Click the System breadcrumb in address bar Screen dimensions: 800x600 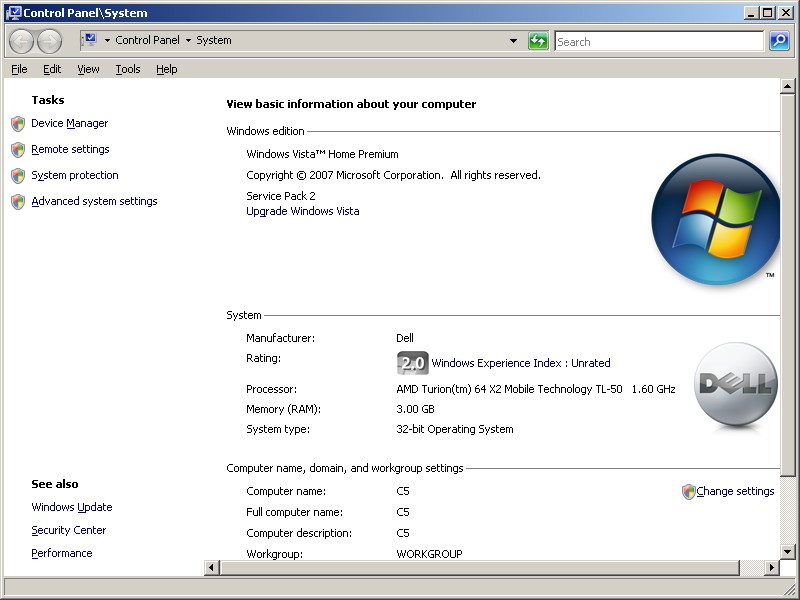(x=214, y=40)
